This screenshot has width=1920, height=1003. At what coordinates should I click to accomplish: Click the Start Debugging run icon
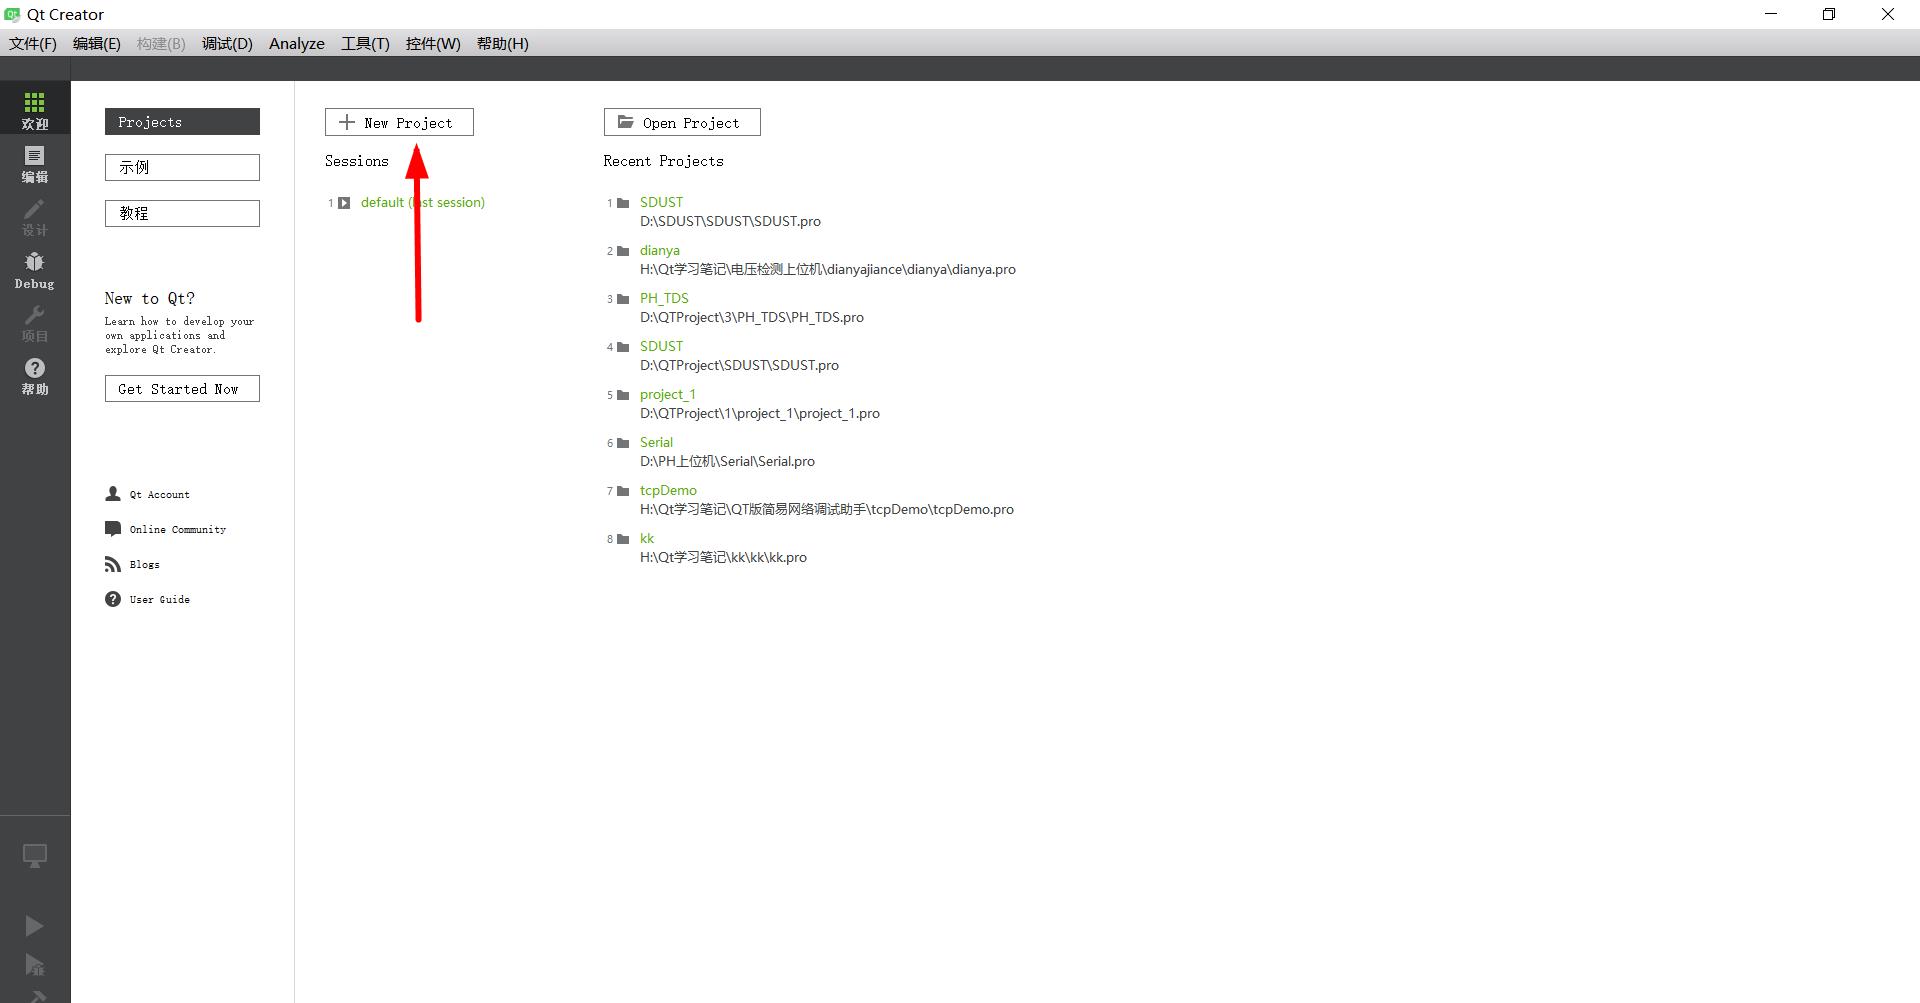click(34, 965)
